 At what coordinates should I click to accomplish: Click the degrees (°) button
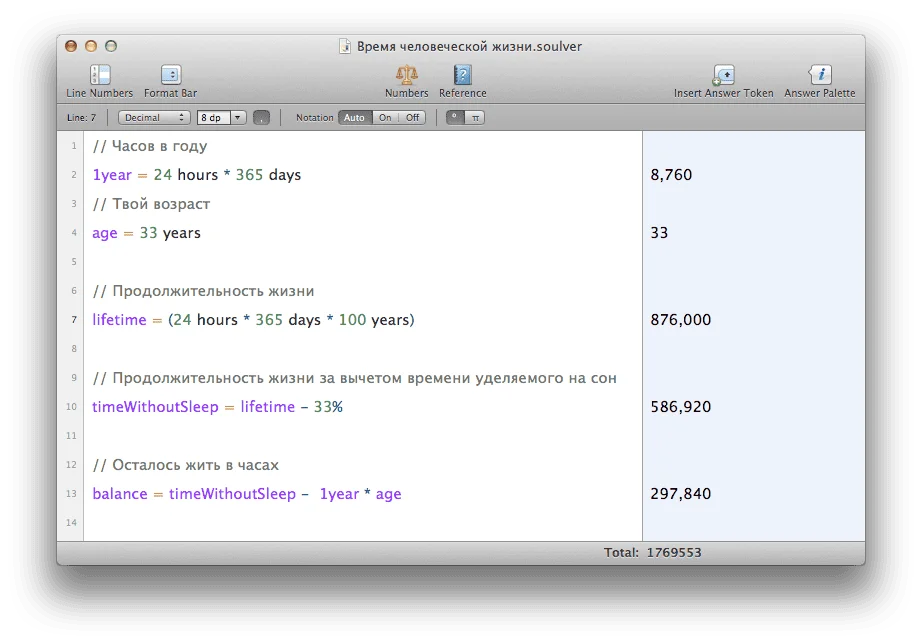click(456, 117)
